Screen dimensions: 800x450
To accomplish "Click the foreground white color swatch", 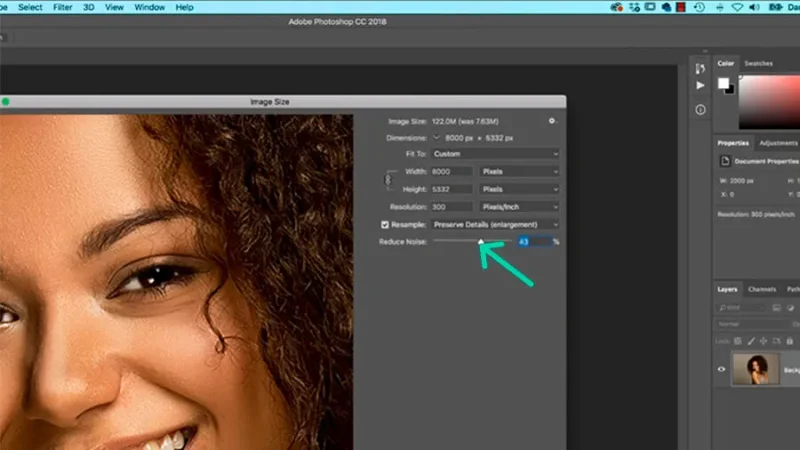I will (x=723, y=83).
